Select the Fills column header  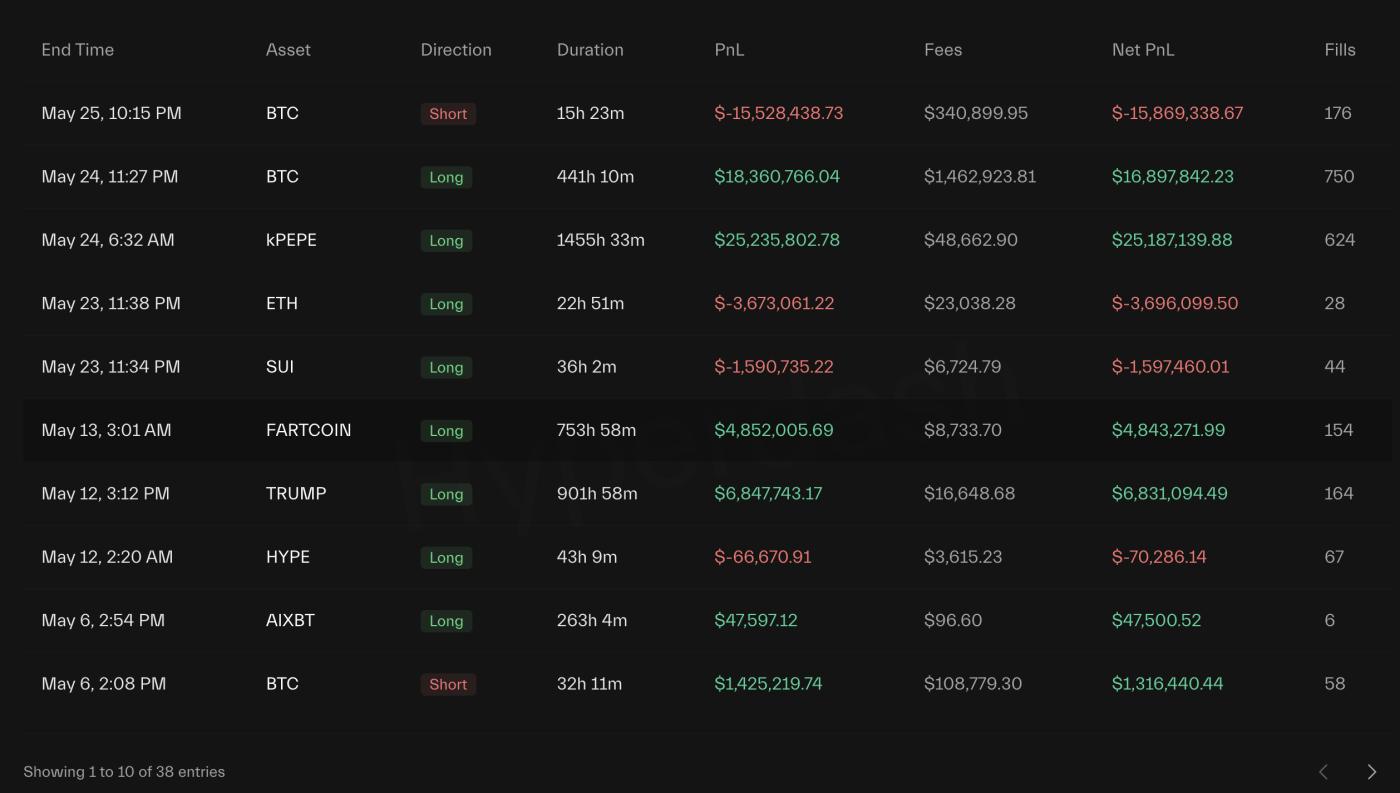1339,49
